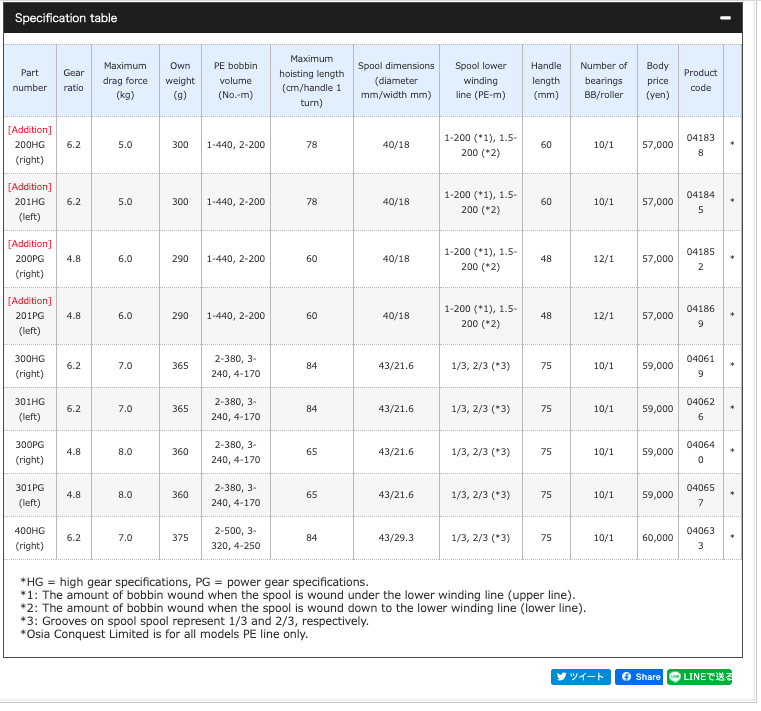The width and height of the screenshot is (761, 711).
Task: Click the Gear ratio column header
Action: pyautogui.click(x=74, y=80)
